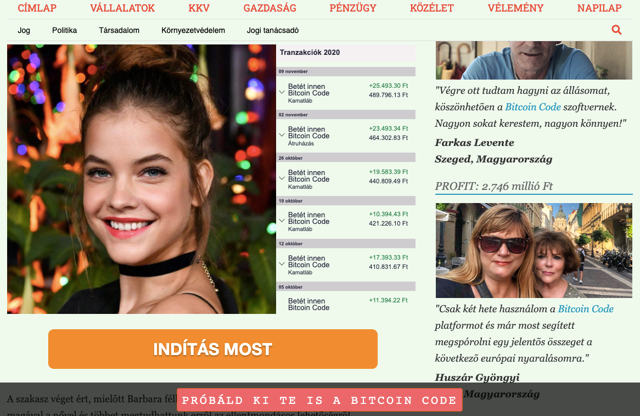
Task: Click the +25.493.30 Ft amount
Action: [388, 86]
